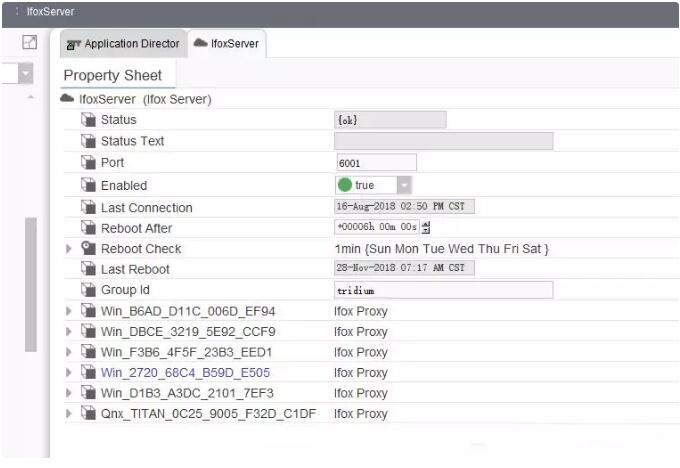Click the Win_B6AD_D11C_006D_EF94 proxy icon
Viewport: 680px width, 468px height.
87,311
